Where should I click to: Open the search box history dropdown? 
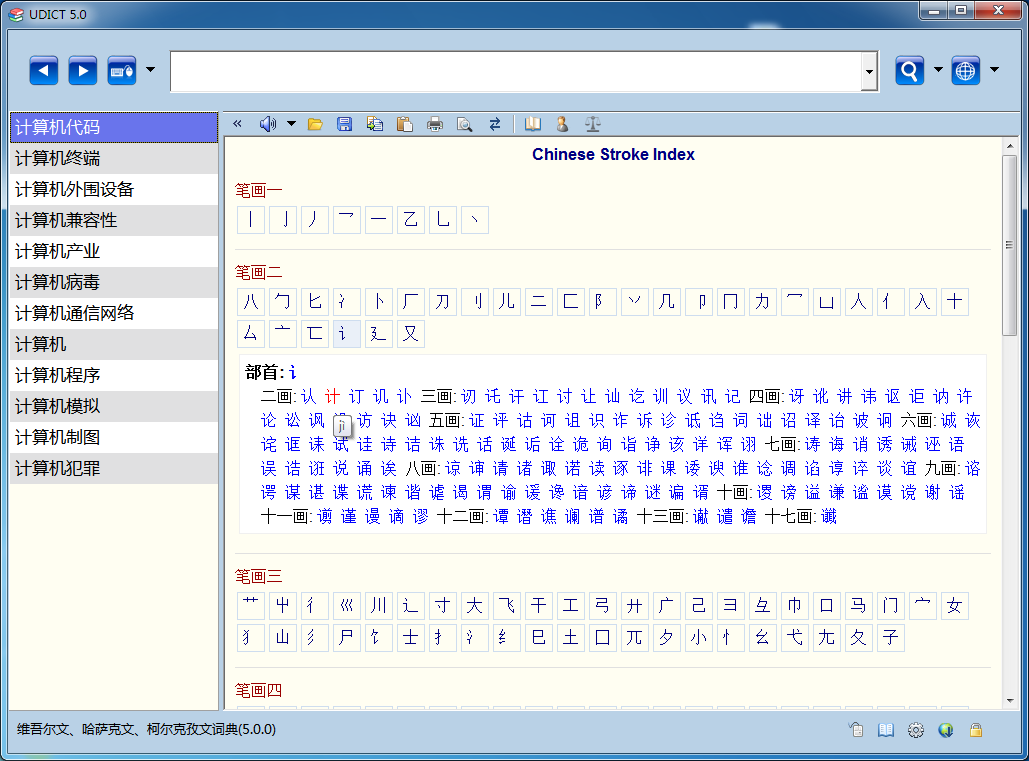coord(869,71)
